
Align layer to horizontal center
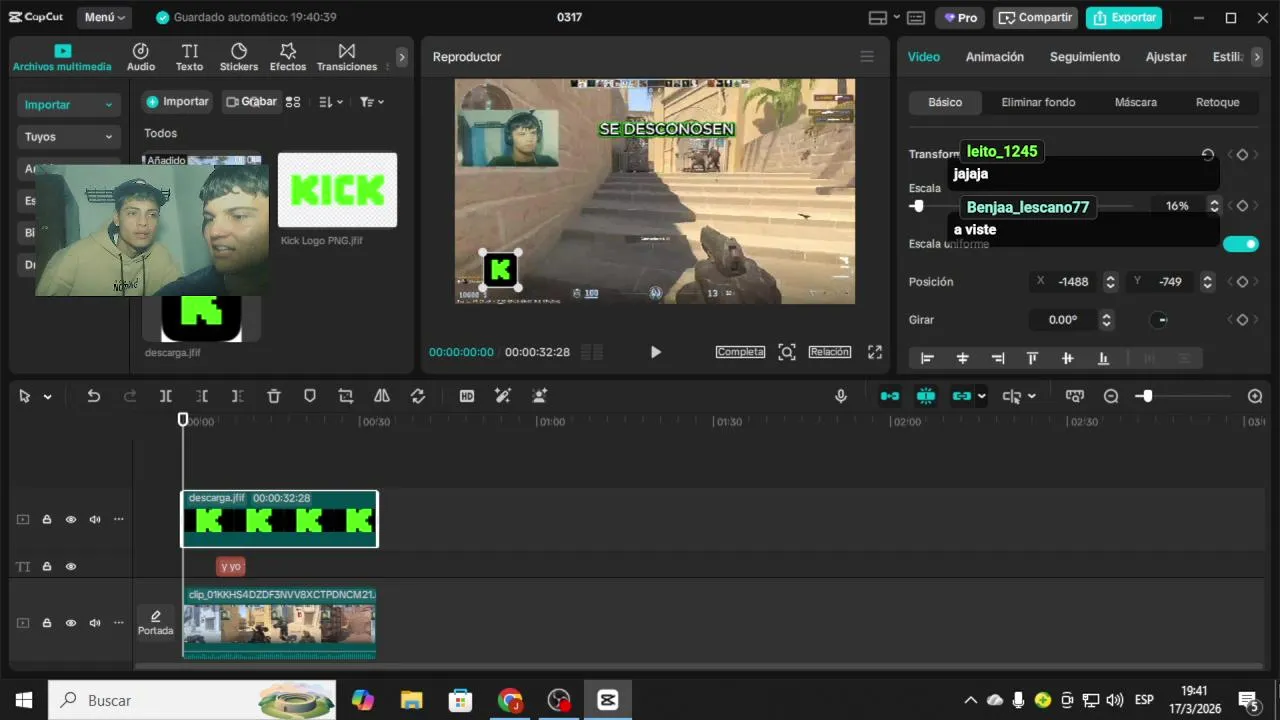click(963, 358)
